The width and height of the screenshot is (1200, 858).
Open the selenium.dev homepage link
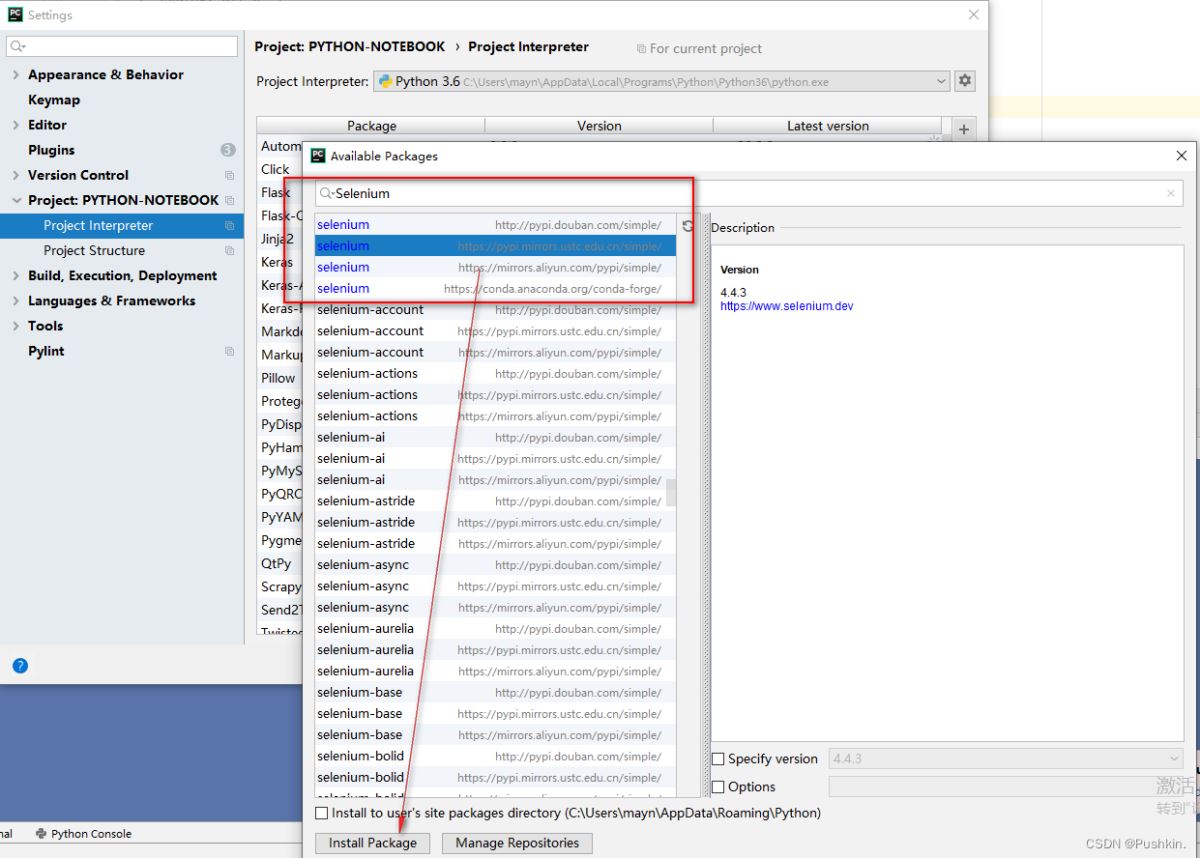787,306
